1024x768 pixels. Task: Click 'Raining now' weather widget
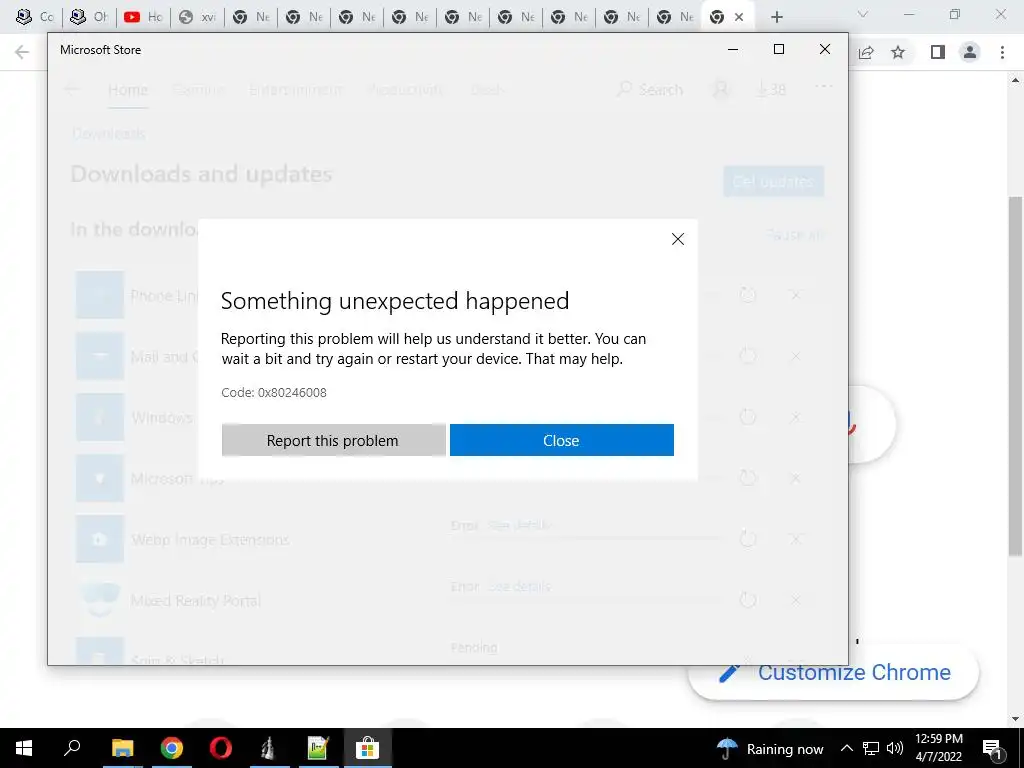click(771, 748)
